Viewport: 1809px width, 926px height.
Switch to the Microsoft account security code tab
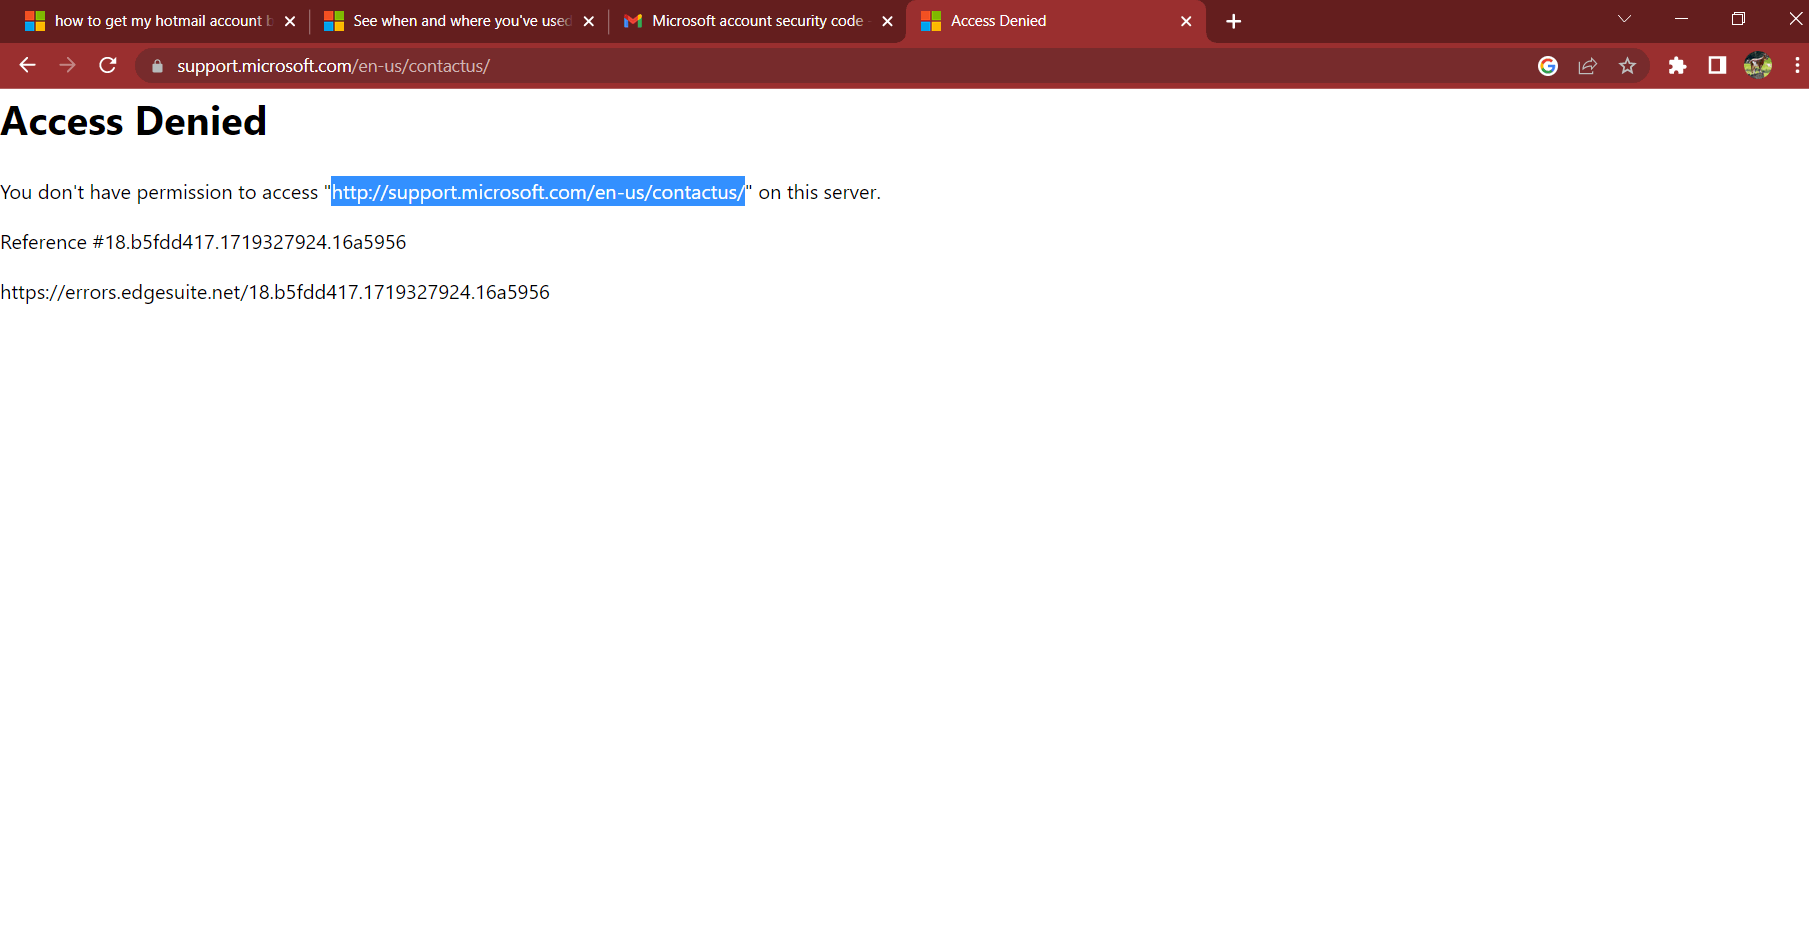coord(757,21)
